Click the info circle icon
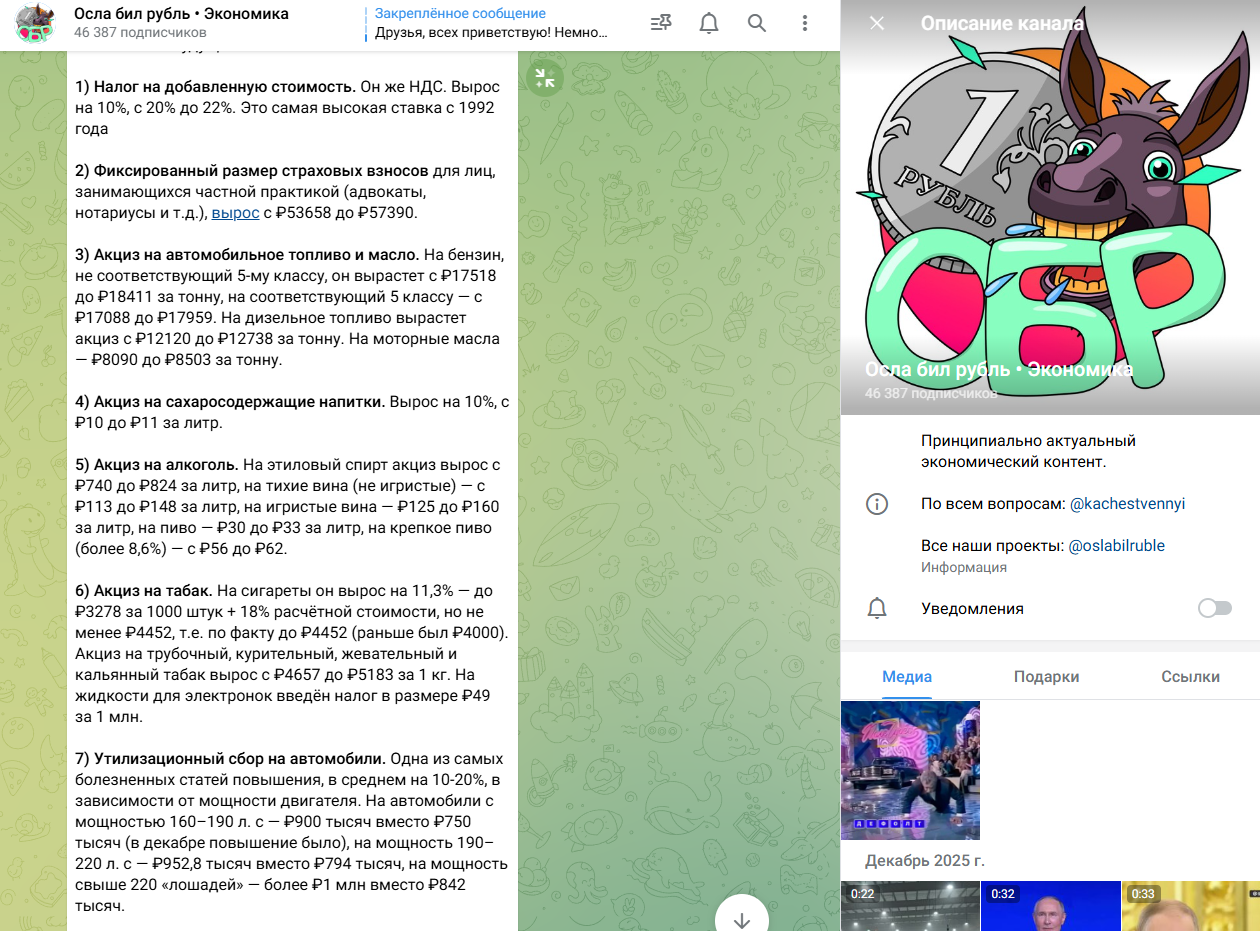 coord(877,504)
